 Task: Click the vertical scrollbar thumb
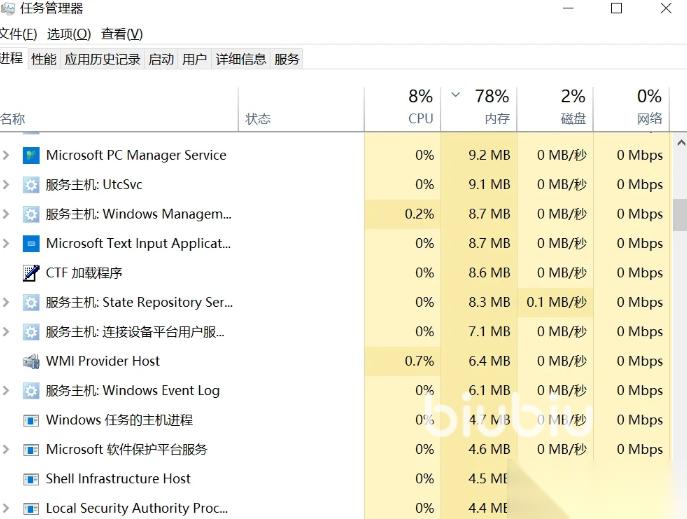pos(680,215)
